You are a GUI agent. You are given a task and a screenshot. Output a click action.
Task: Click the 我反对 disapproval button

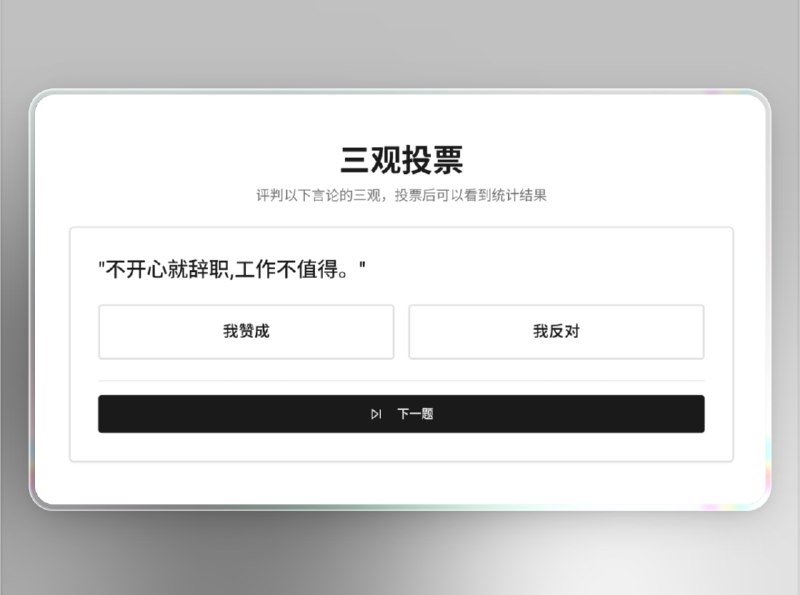click(556, 331)
